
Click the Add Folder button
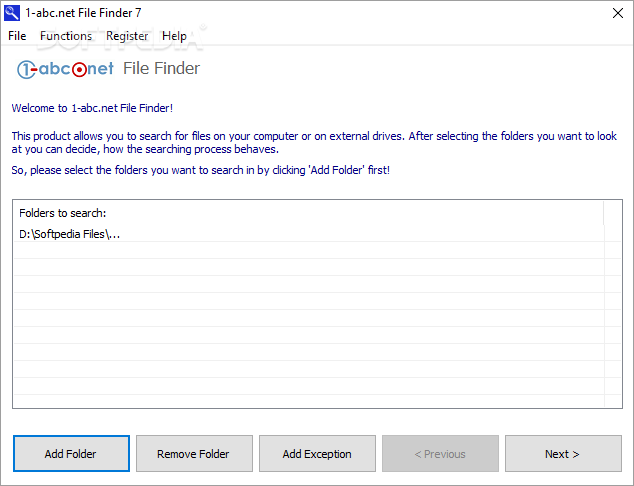(x=71, y=454)
